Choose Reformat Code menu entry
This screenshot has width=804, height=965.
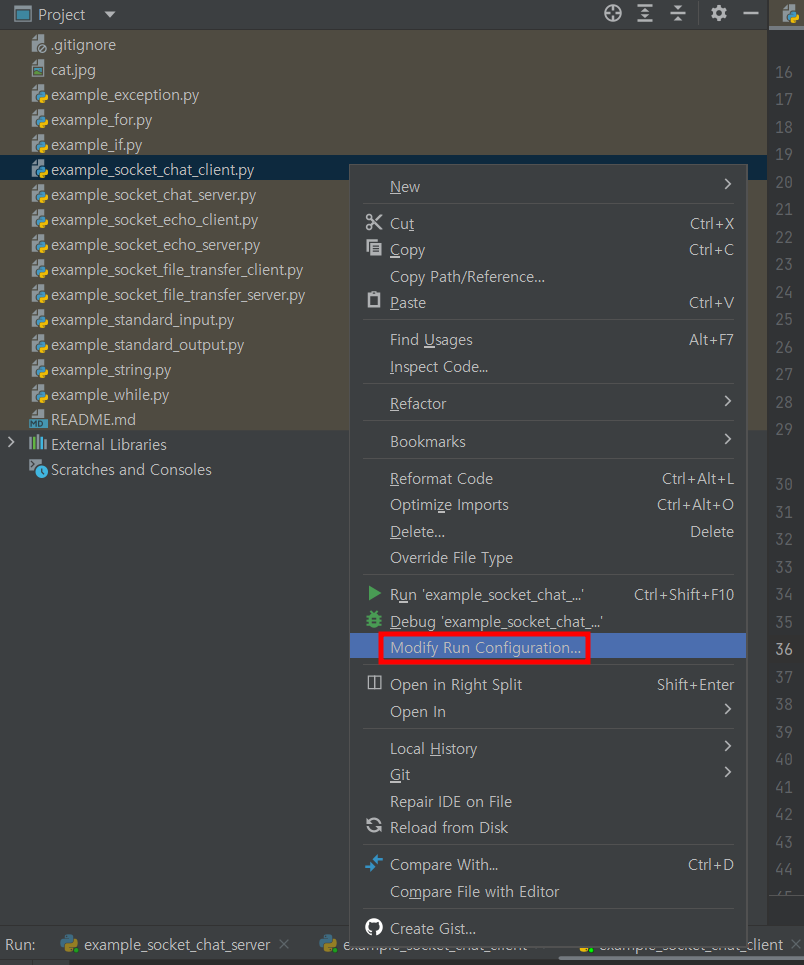click(548, 479)
